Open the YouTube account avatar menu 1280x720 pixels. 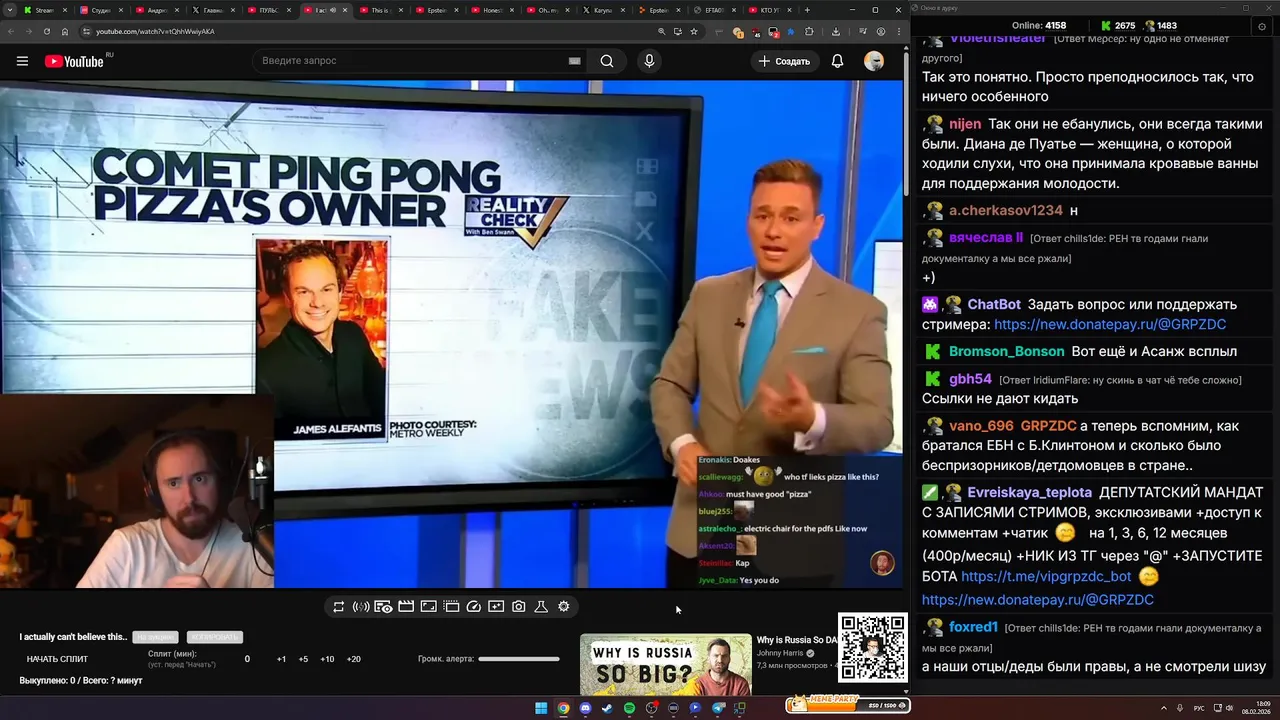(x=874, y=61)
